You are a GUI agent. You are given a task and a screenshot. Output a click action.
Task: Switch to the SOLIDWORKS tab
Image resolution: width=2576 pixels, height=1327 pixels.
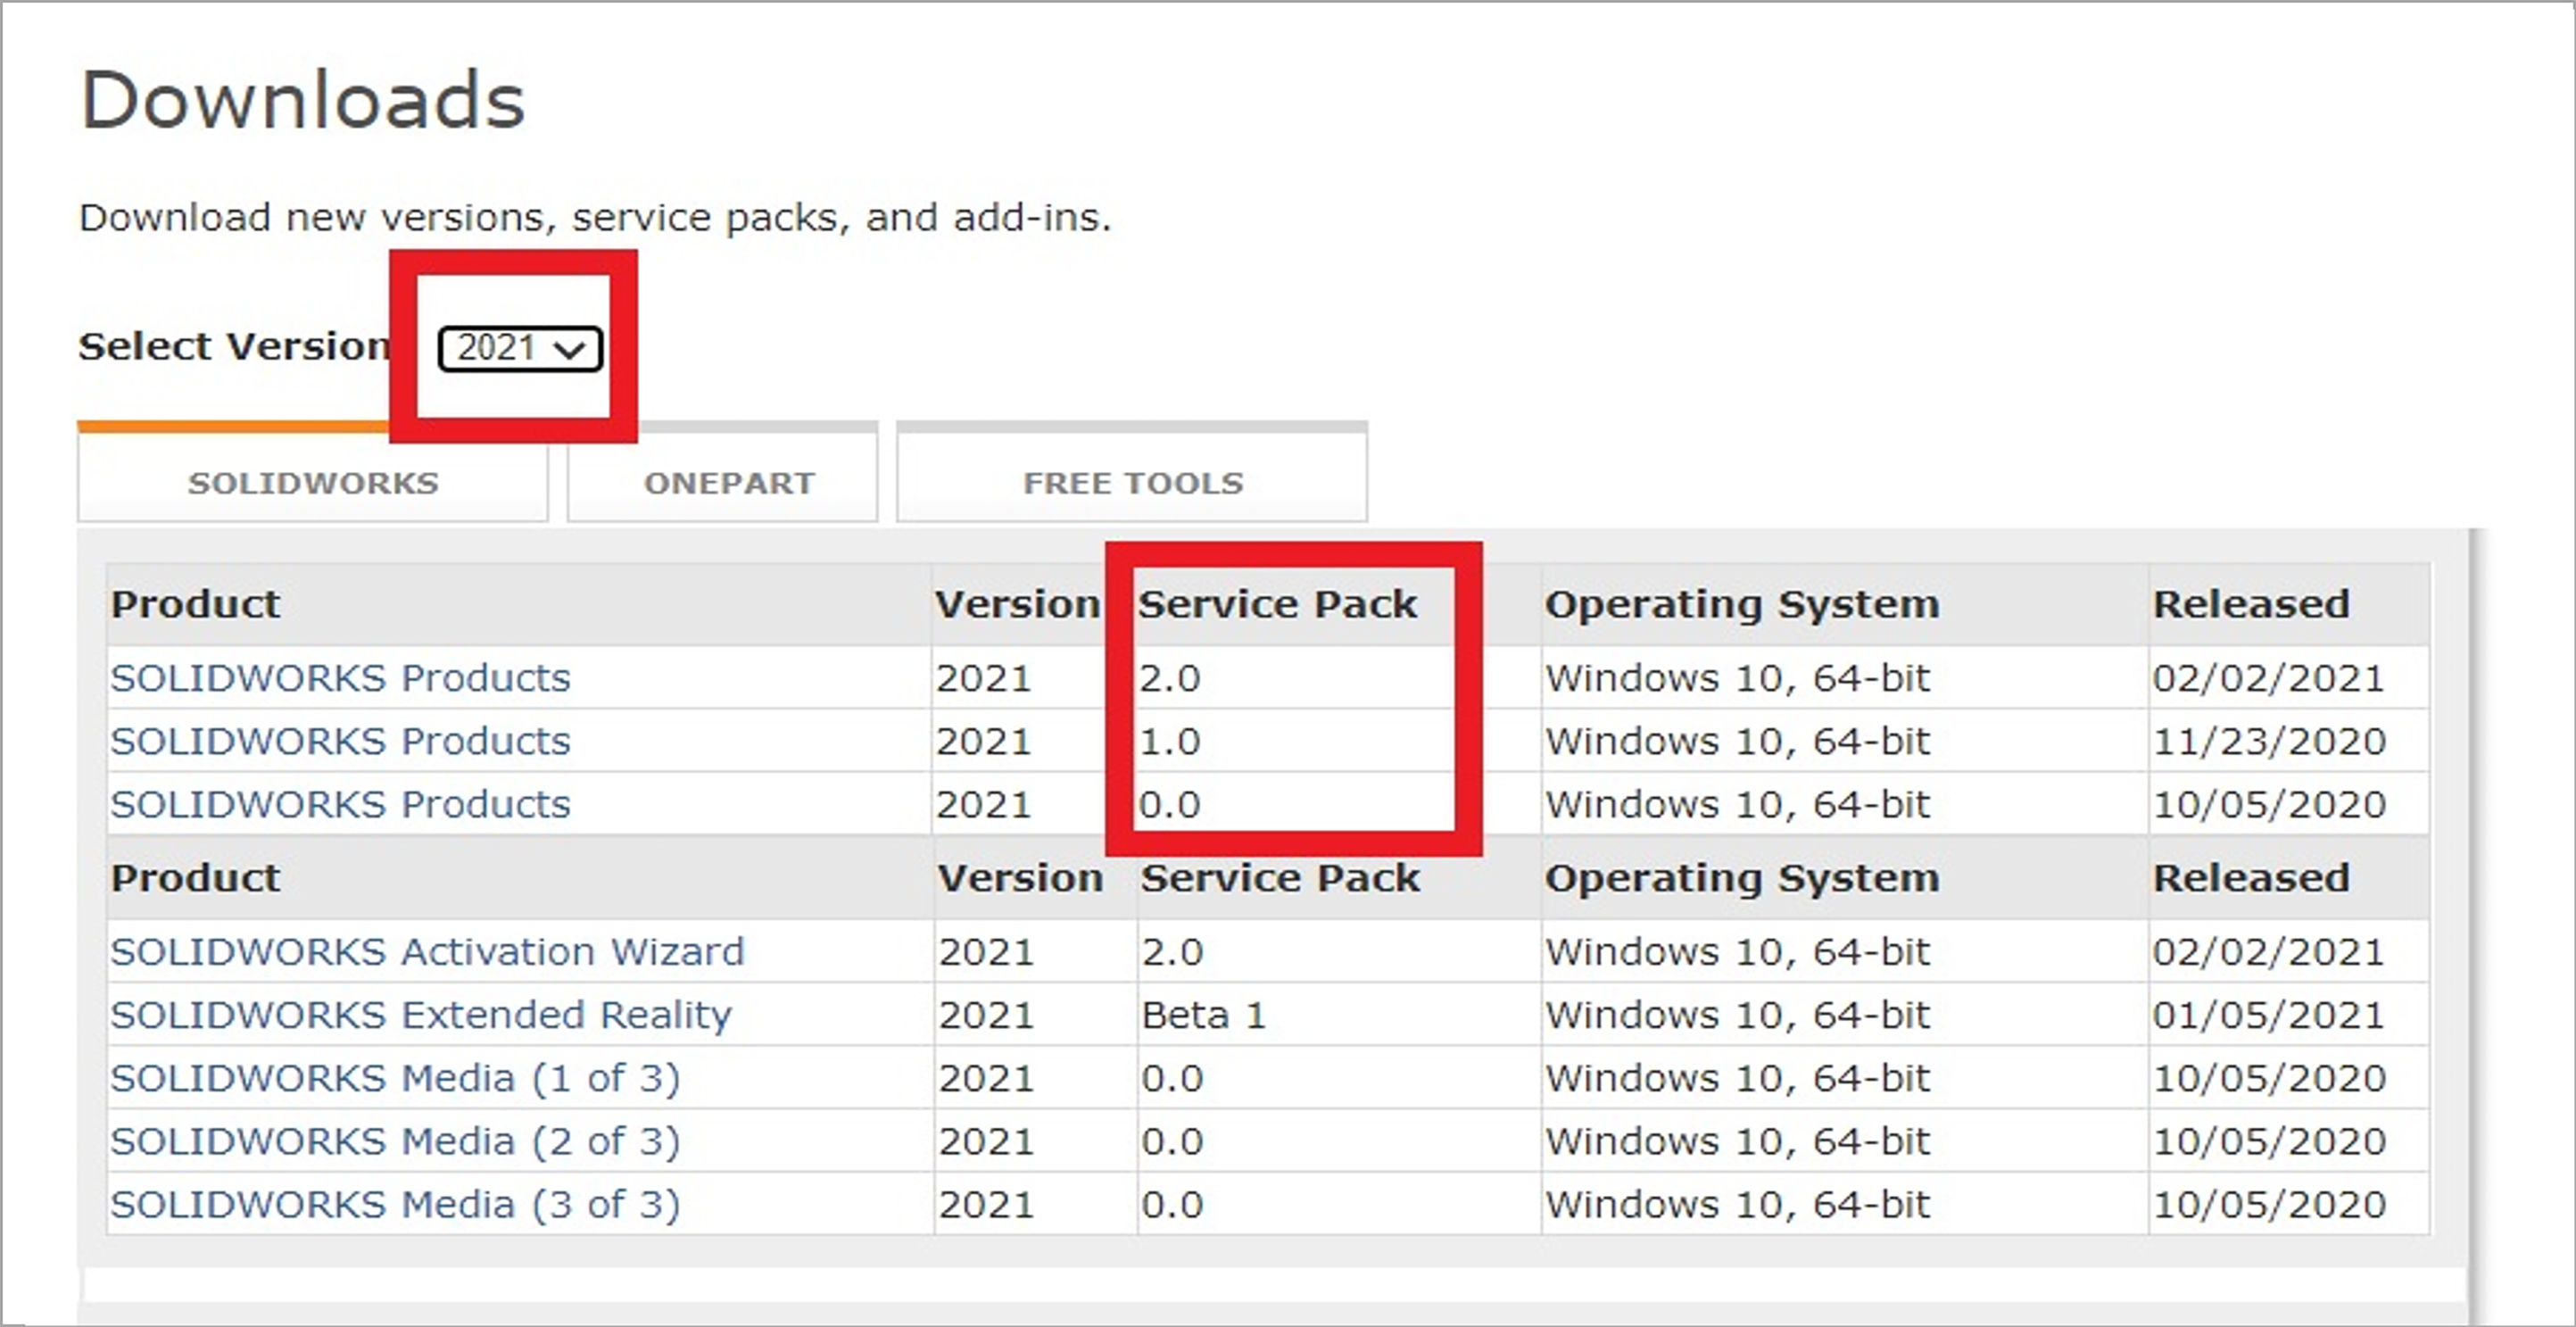point(313,473)
